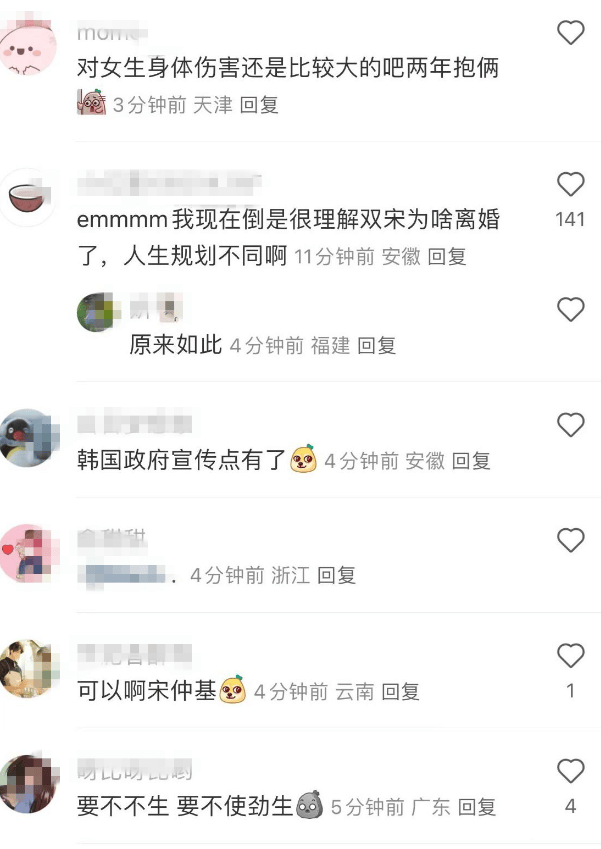Tap the sticker emoji under the Tianjin comment

pyautogui.click(x=92, y=102)
